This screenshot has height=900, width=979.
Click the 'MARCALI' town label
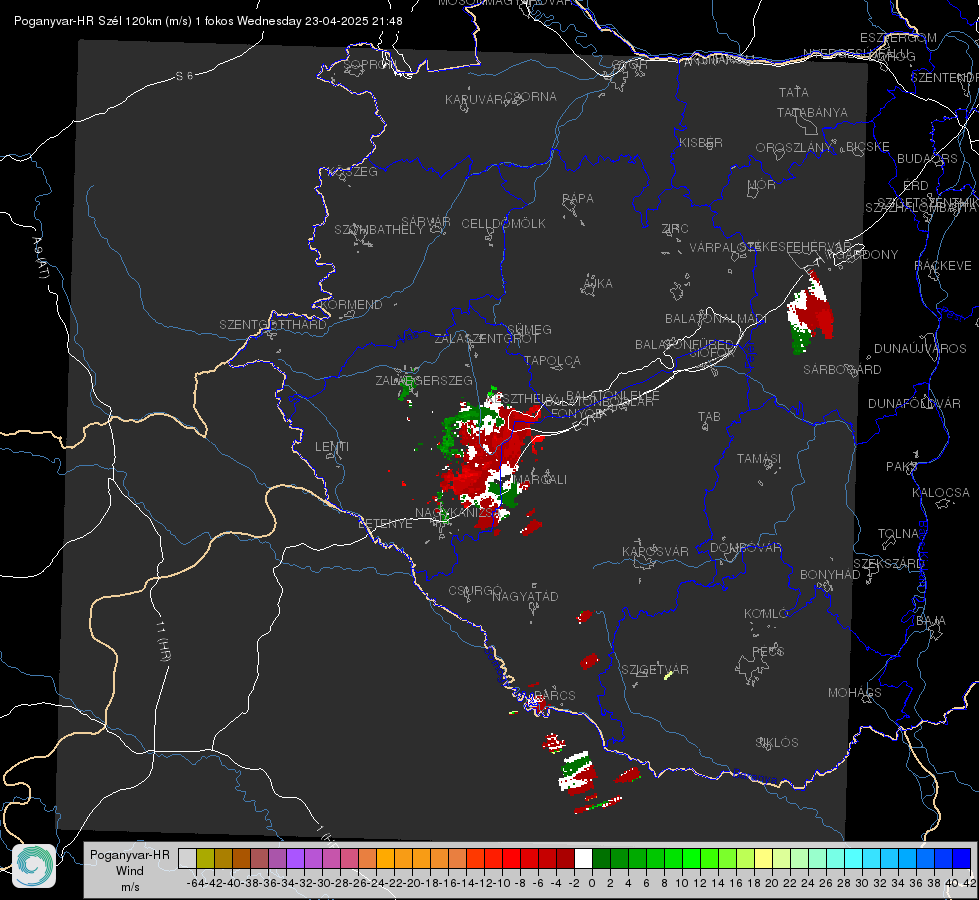pyautogui.click(x=542, y=479)
